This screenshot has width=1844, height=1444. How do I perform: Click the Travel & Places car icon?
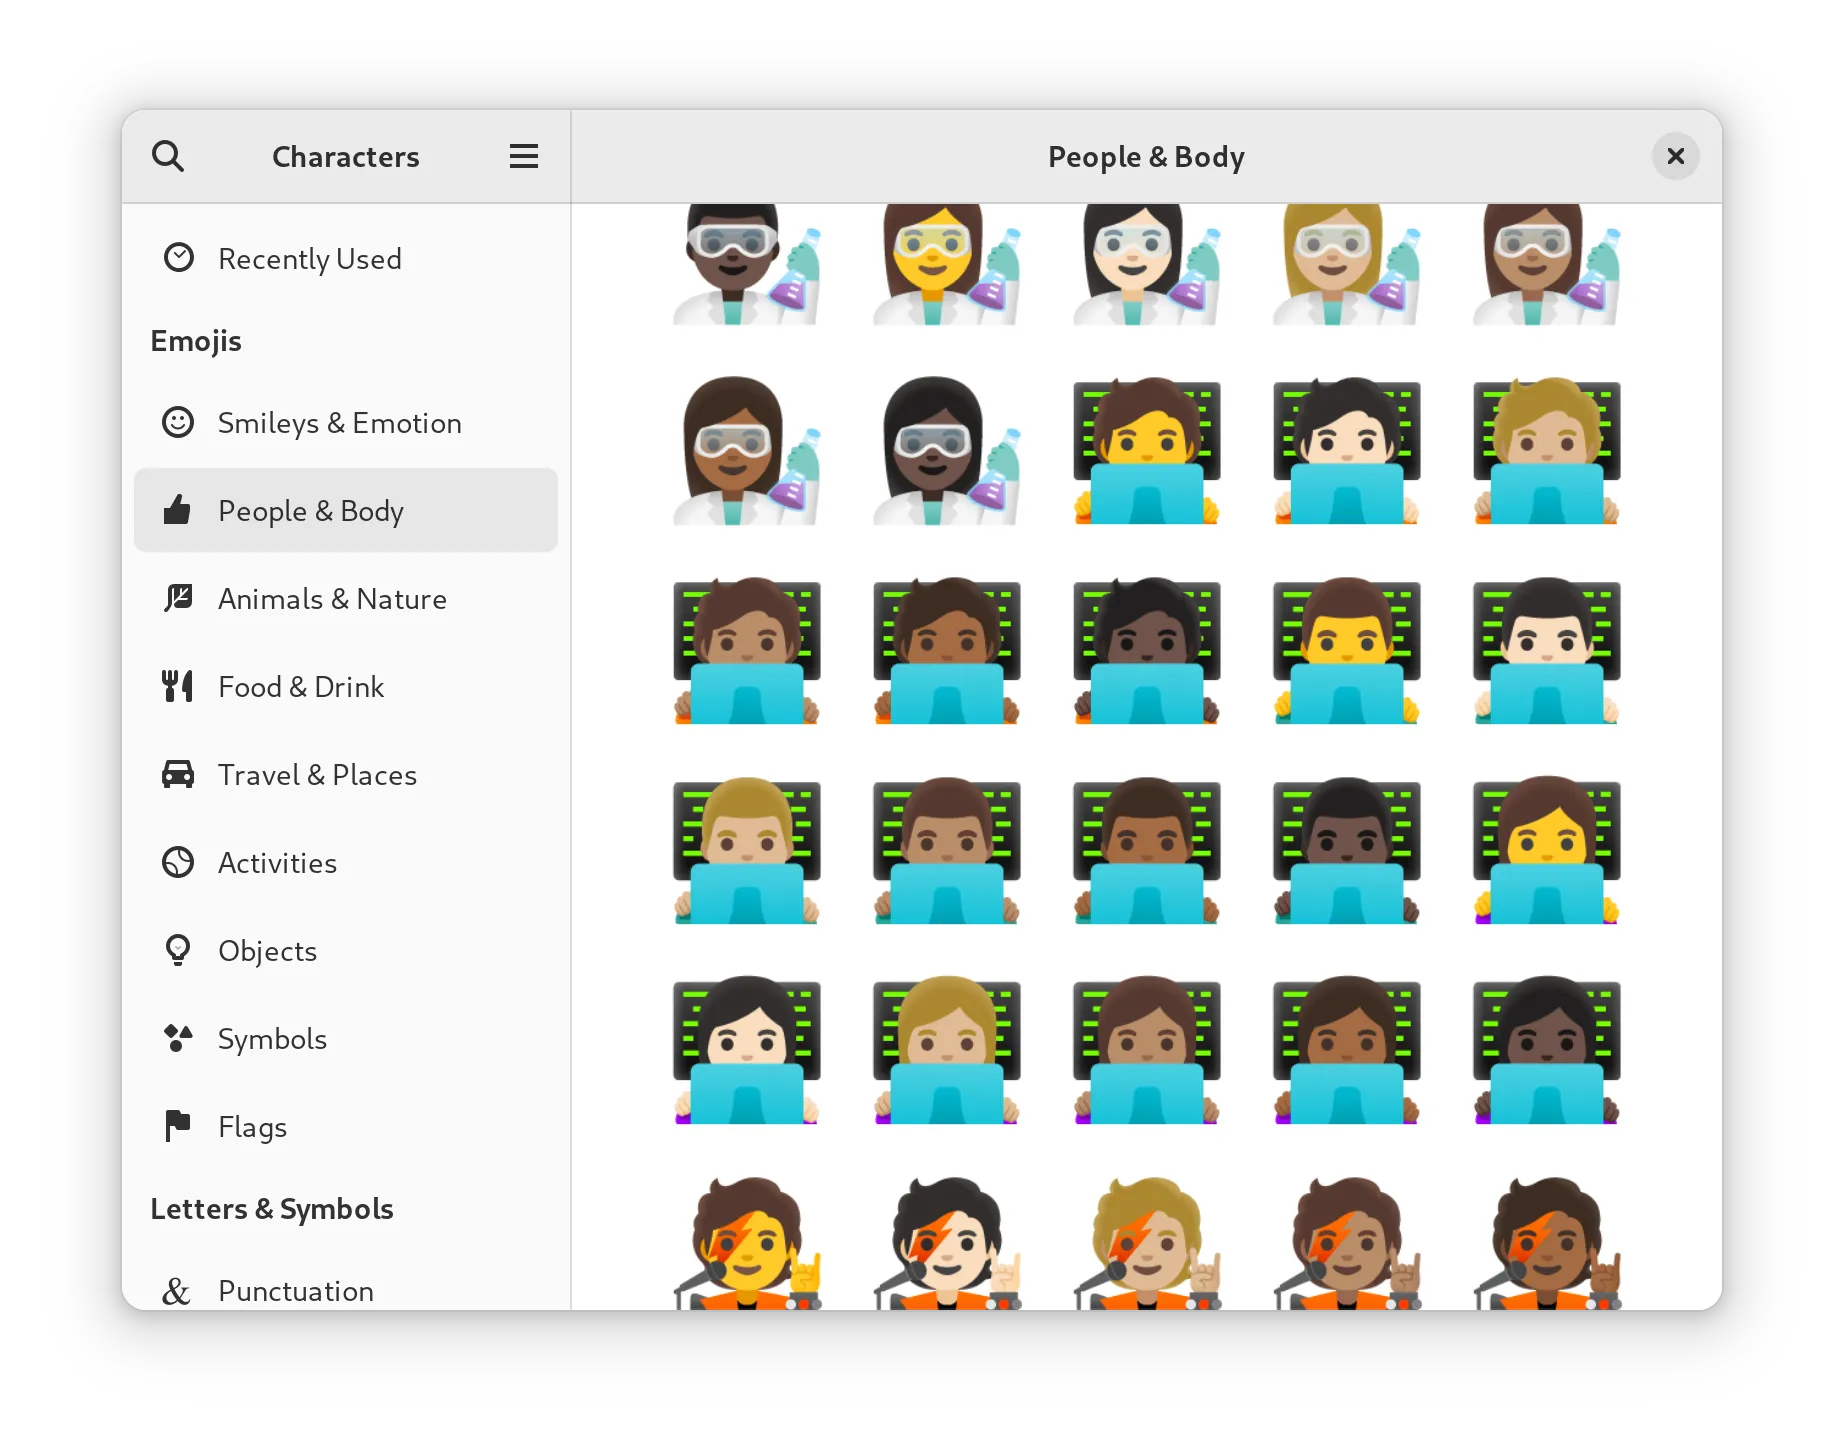pos(179,774)
